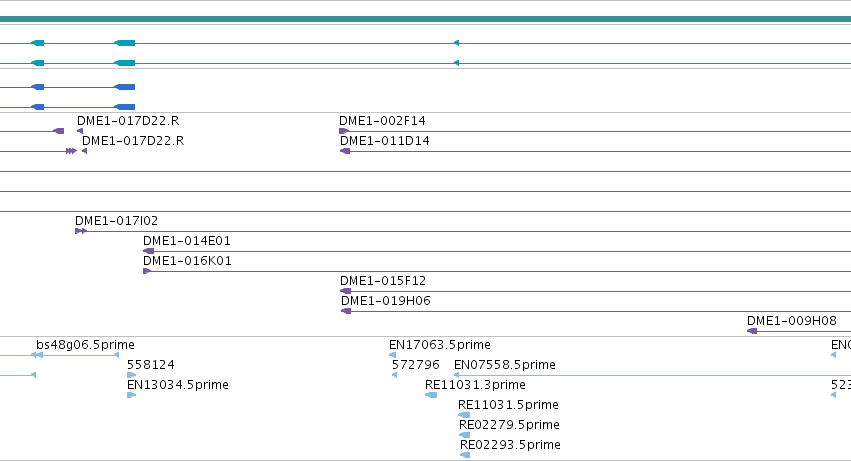This screenshot has height=461, width=851.
Task: Click the bs48g06.5prime EST label
Action: point(85,345)
